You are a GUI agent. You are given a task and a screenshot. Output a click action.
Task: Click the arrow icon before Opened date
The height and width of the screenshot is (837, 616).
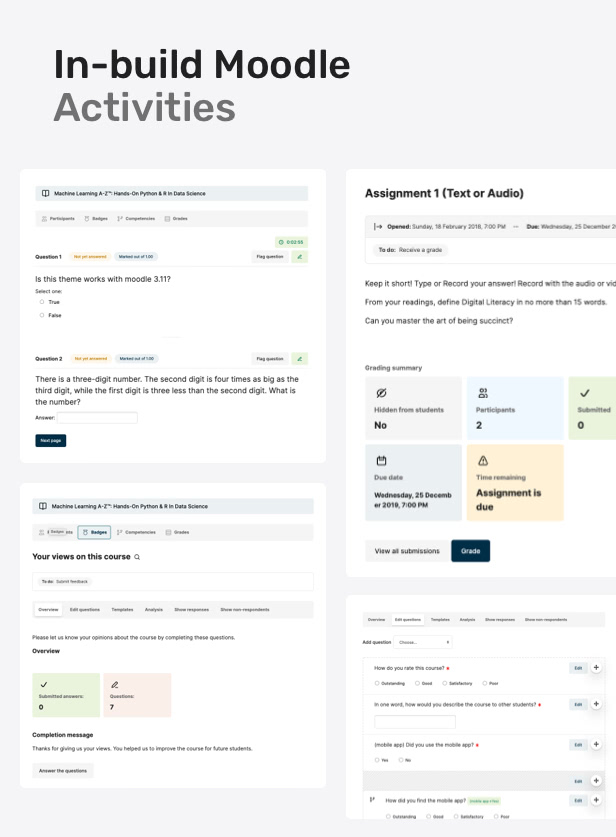[378, 226]
